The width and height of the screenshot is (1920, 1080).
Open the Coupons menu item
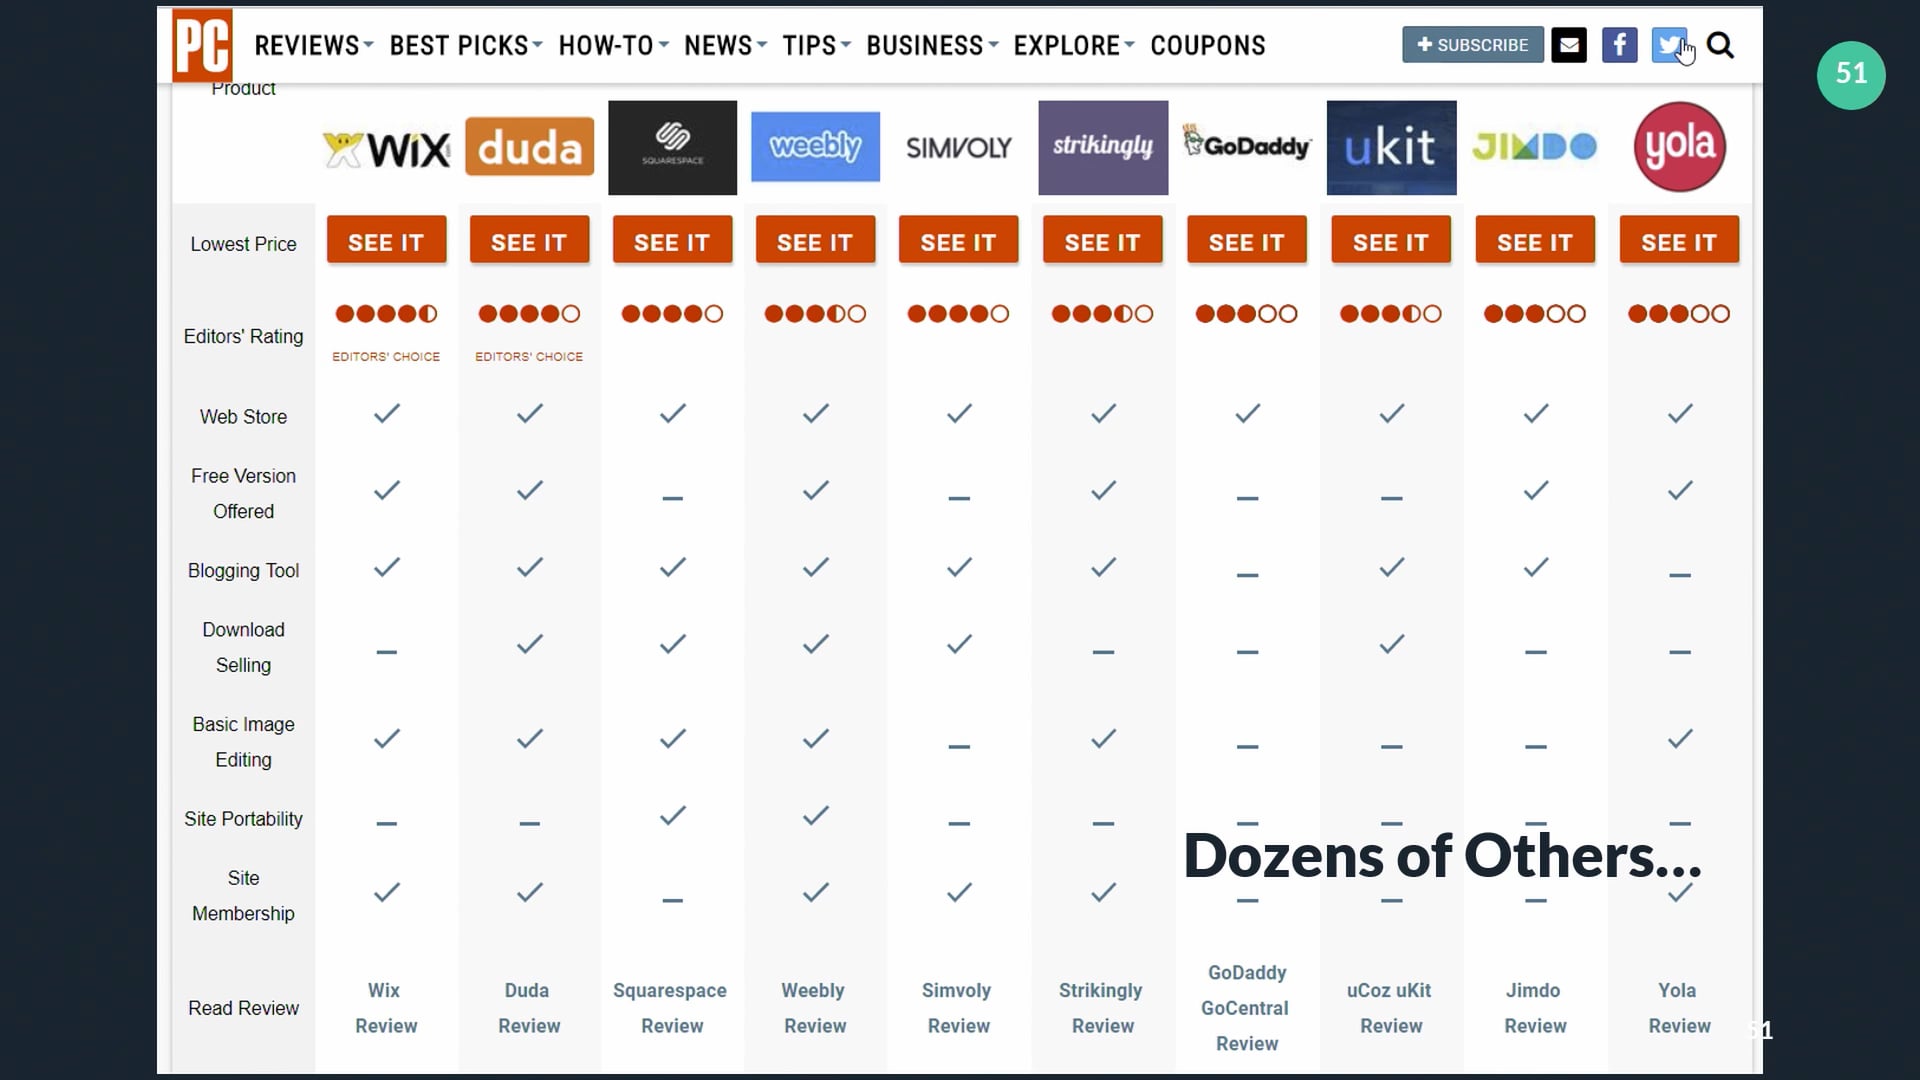pos(1207,46)
